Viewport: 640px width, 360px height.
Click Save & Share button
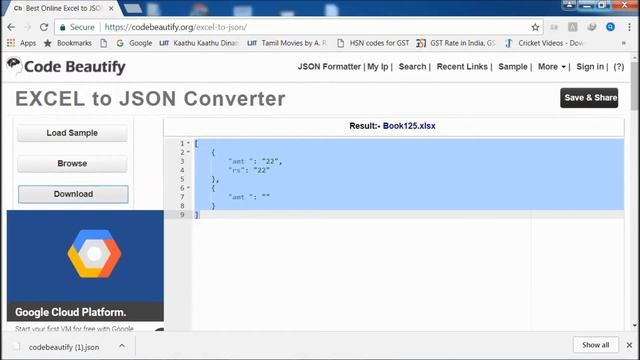[589, 98]
